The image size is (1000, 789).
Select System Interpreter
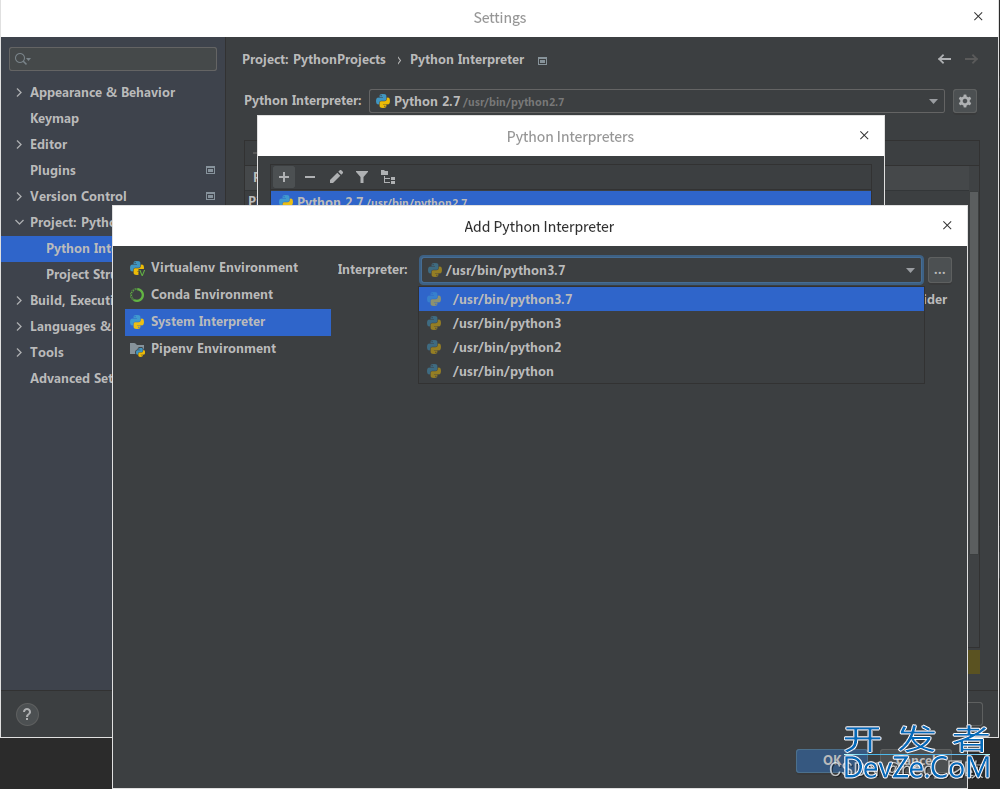tap(228, 322)
